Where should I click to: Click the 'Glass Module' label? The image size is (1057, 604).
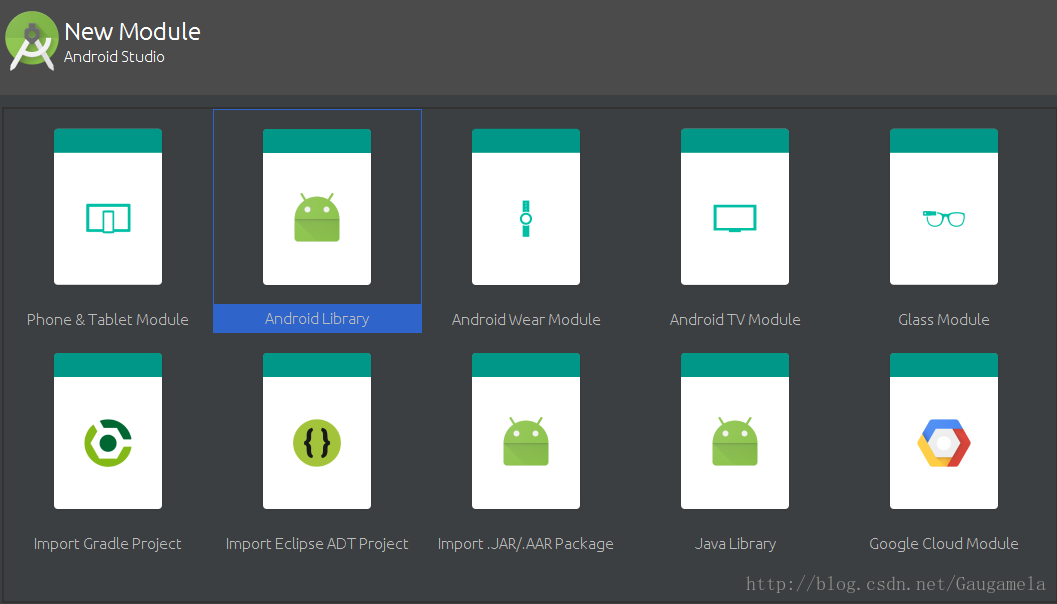[944, 320]
